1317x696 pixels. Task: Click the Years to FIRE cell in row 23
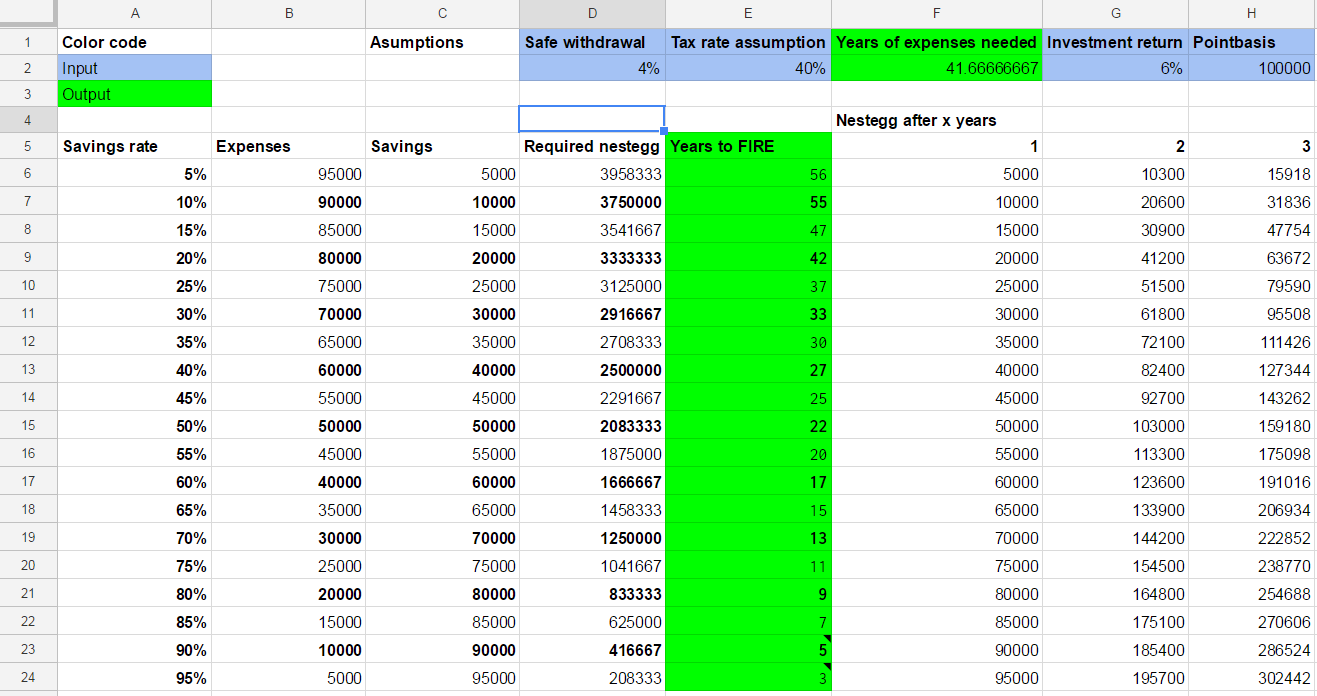[x=748, y=650]
